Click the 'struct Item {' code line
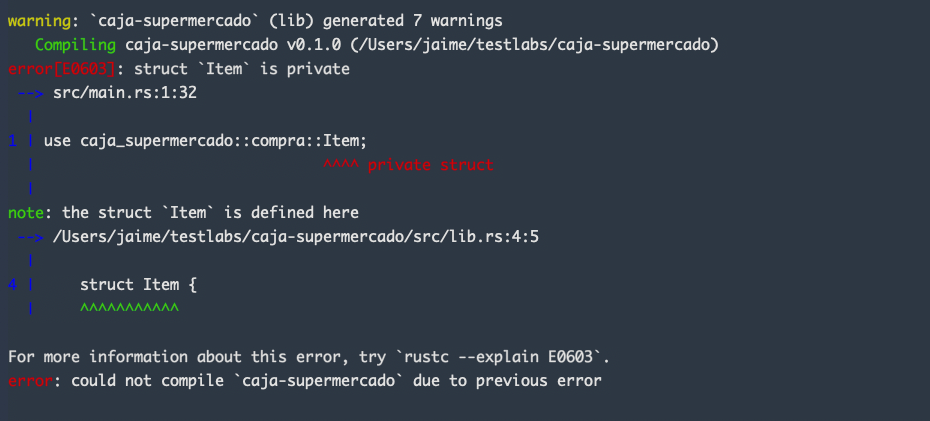This screenshot has width=930, height=421. click(x=138, y=284)
